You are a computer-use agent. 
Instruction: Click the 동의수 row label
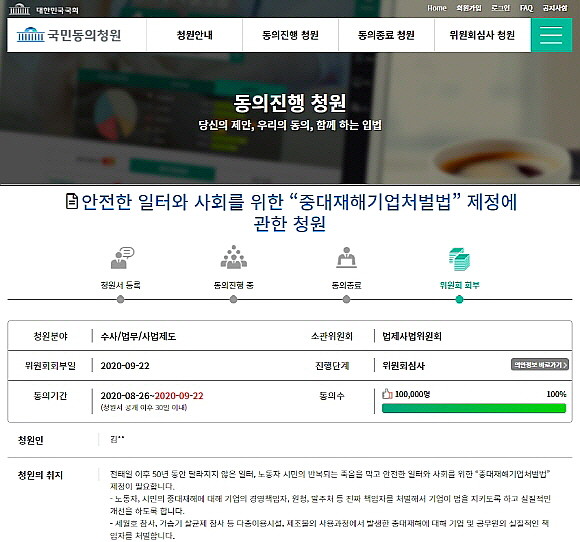point(332,396)
